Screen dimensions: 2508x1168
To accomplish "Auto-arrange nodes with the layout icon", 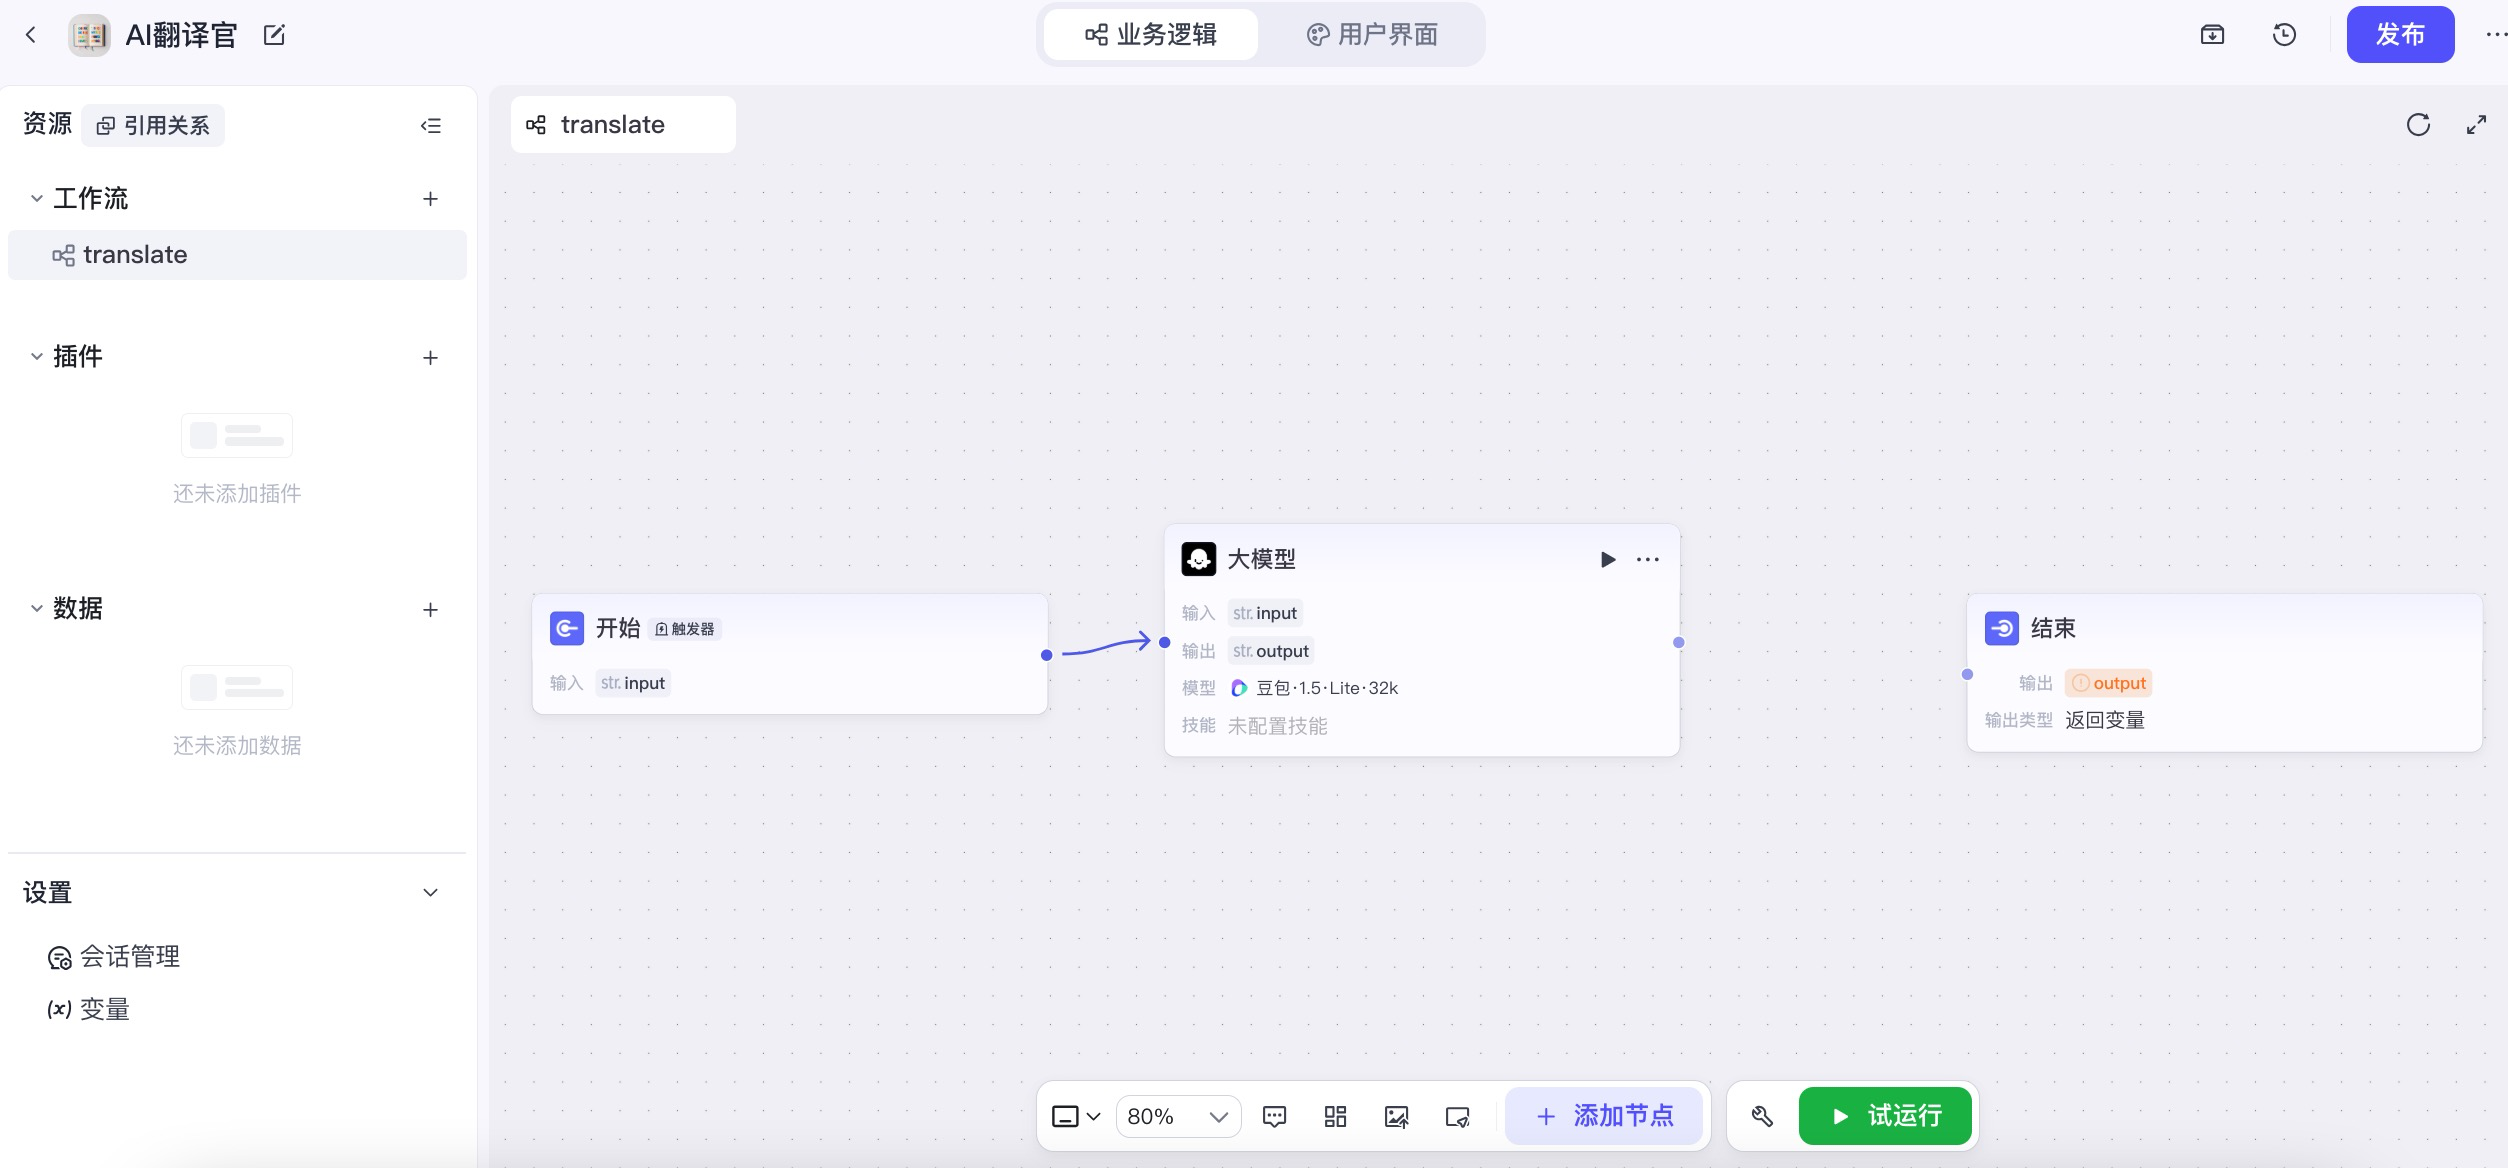I will [1335, 1115].
